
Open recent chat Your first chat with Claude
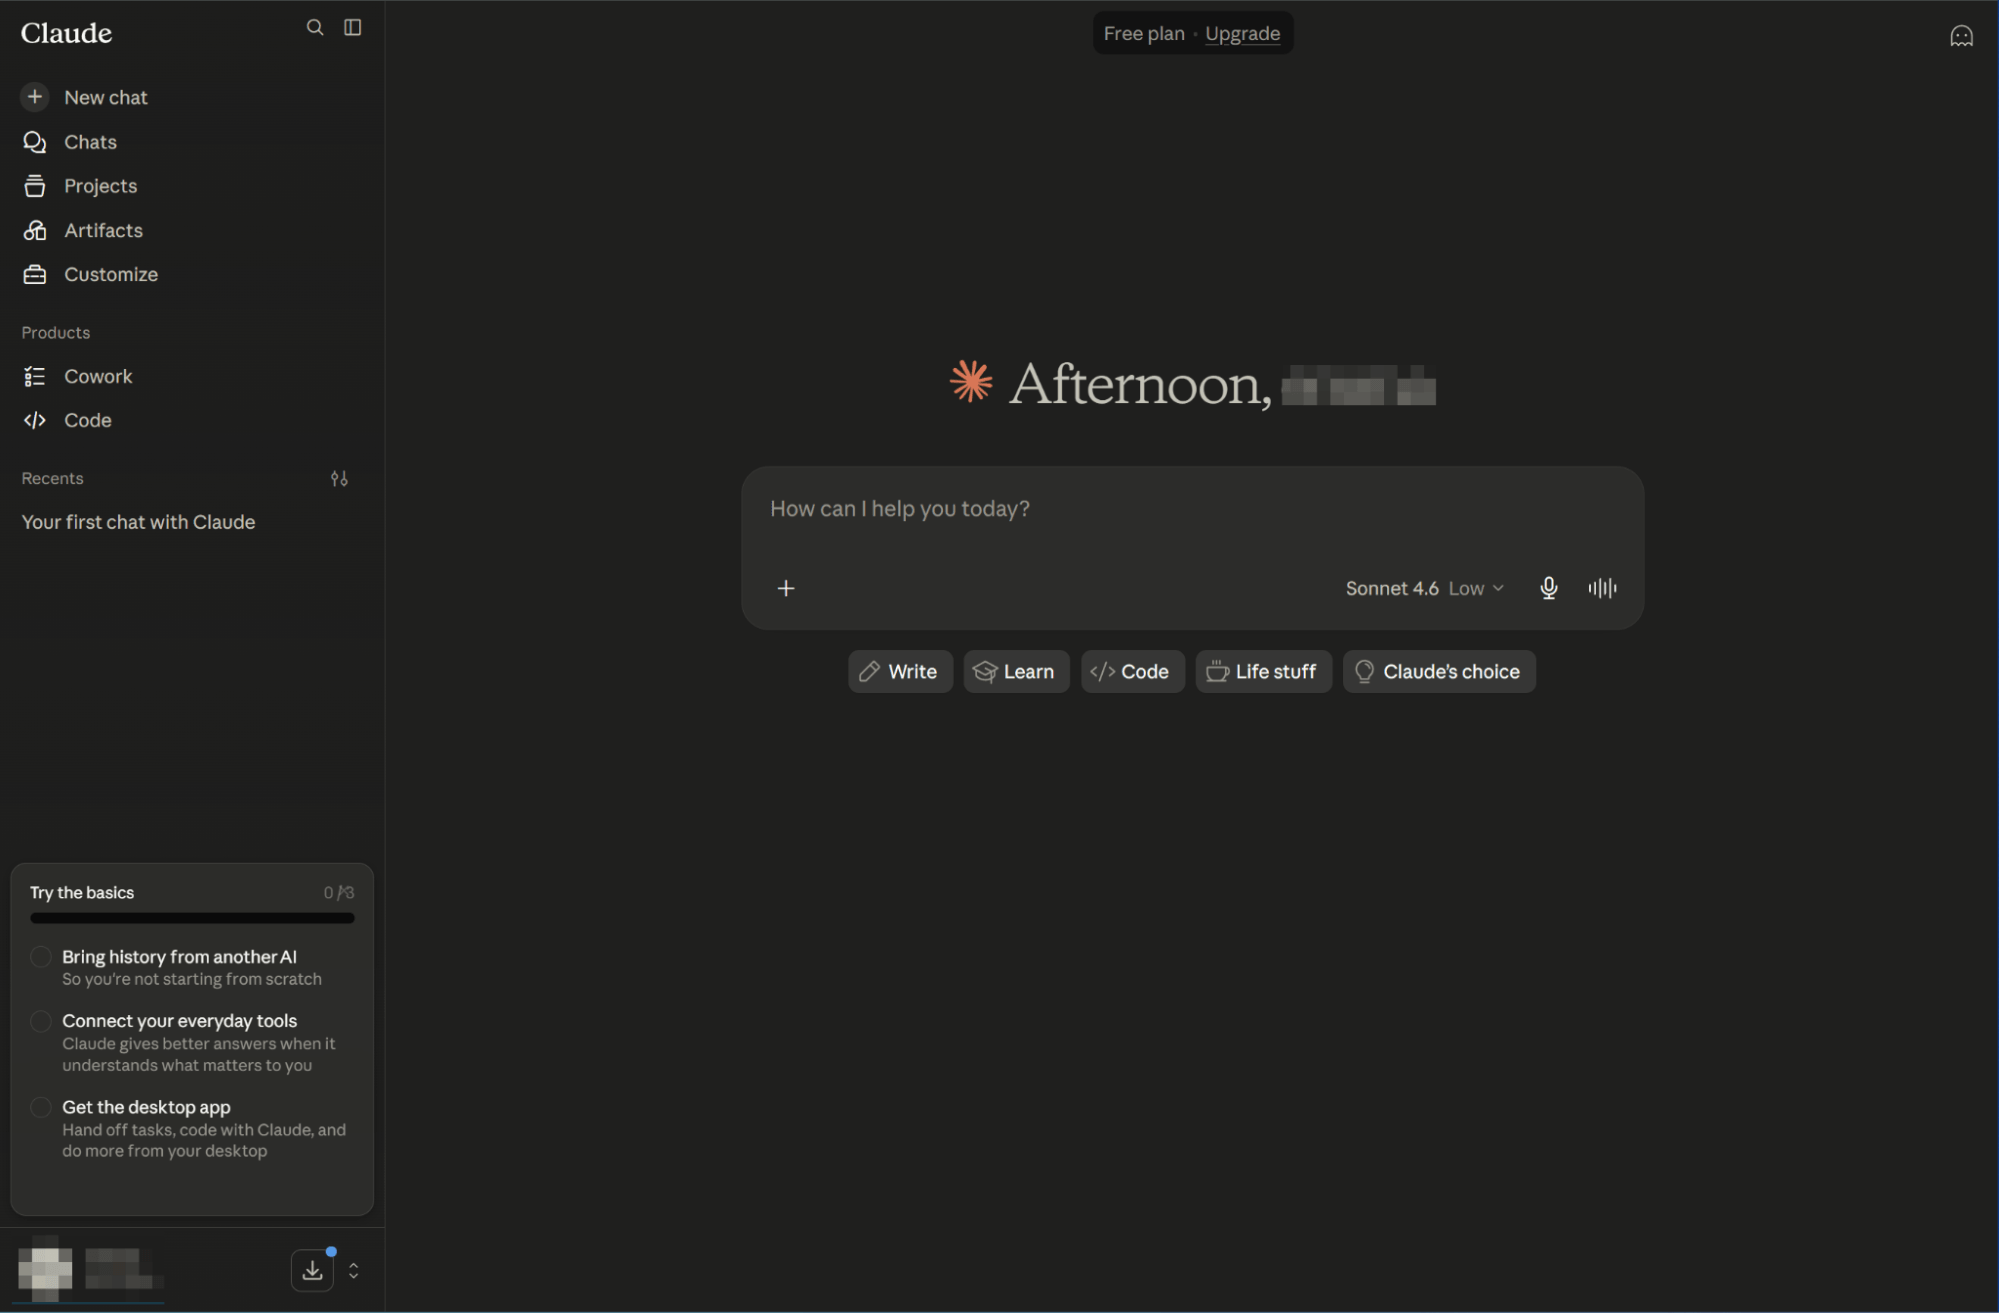138,522
